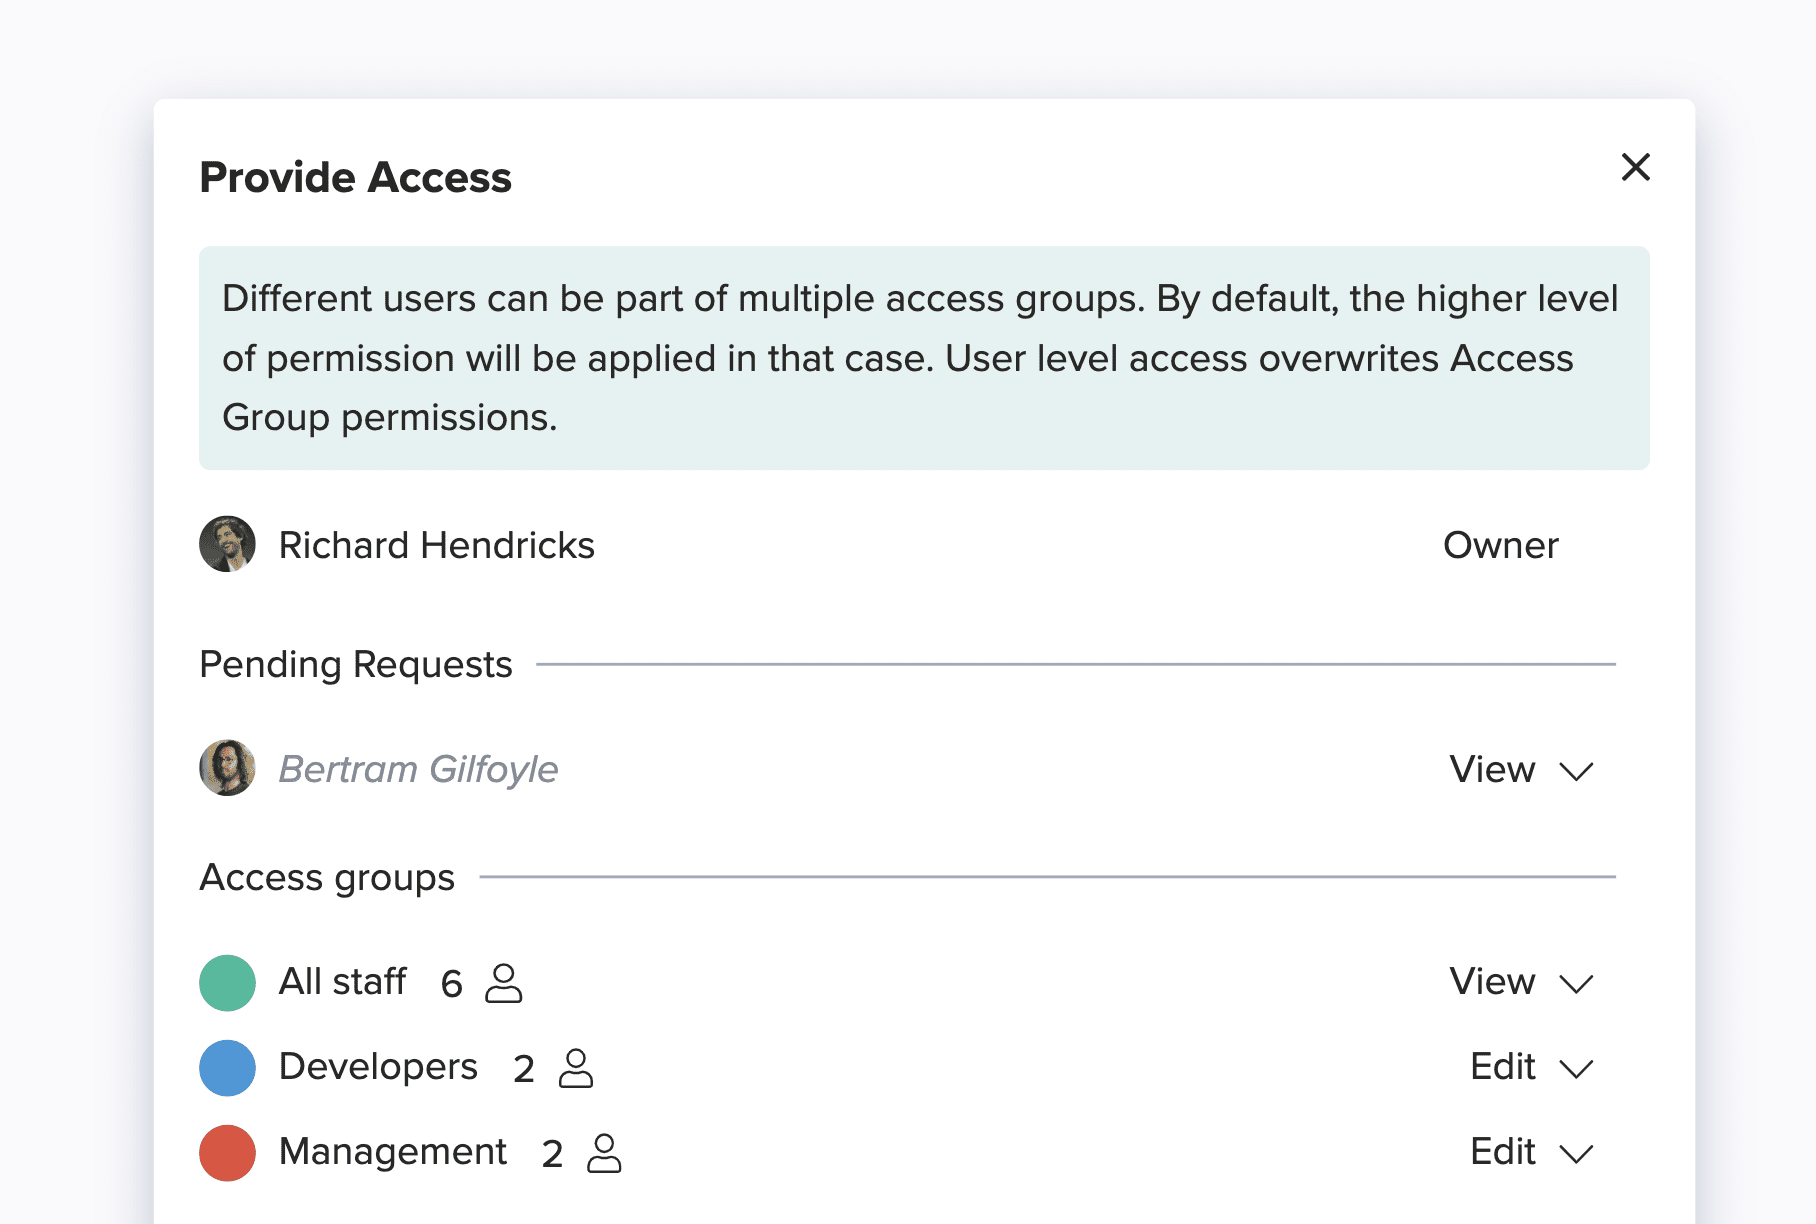Select the Bertram Gilfoyle pending name
Image resolution: width=1816 pixels, height=1224 pixels.
click(418, 769)
